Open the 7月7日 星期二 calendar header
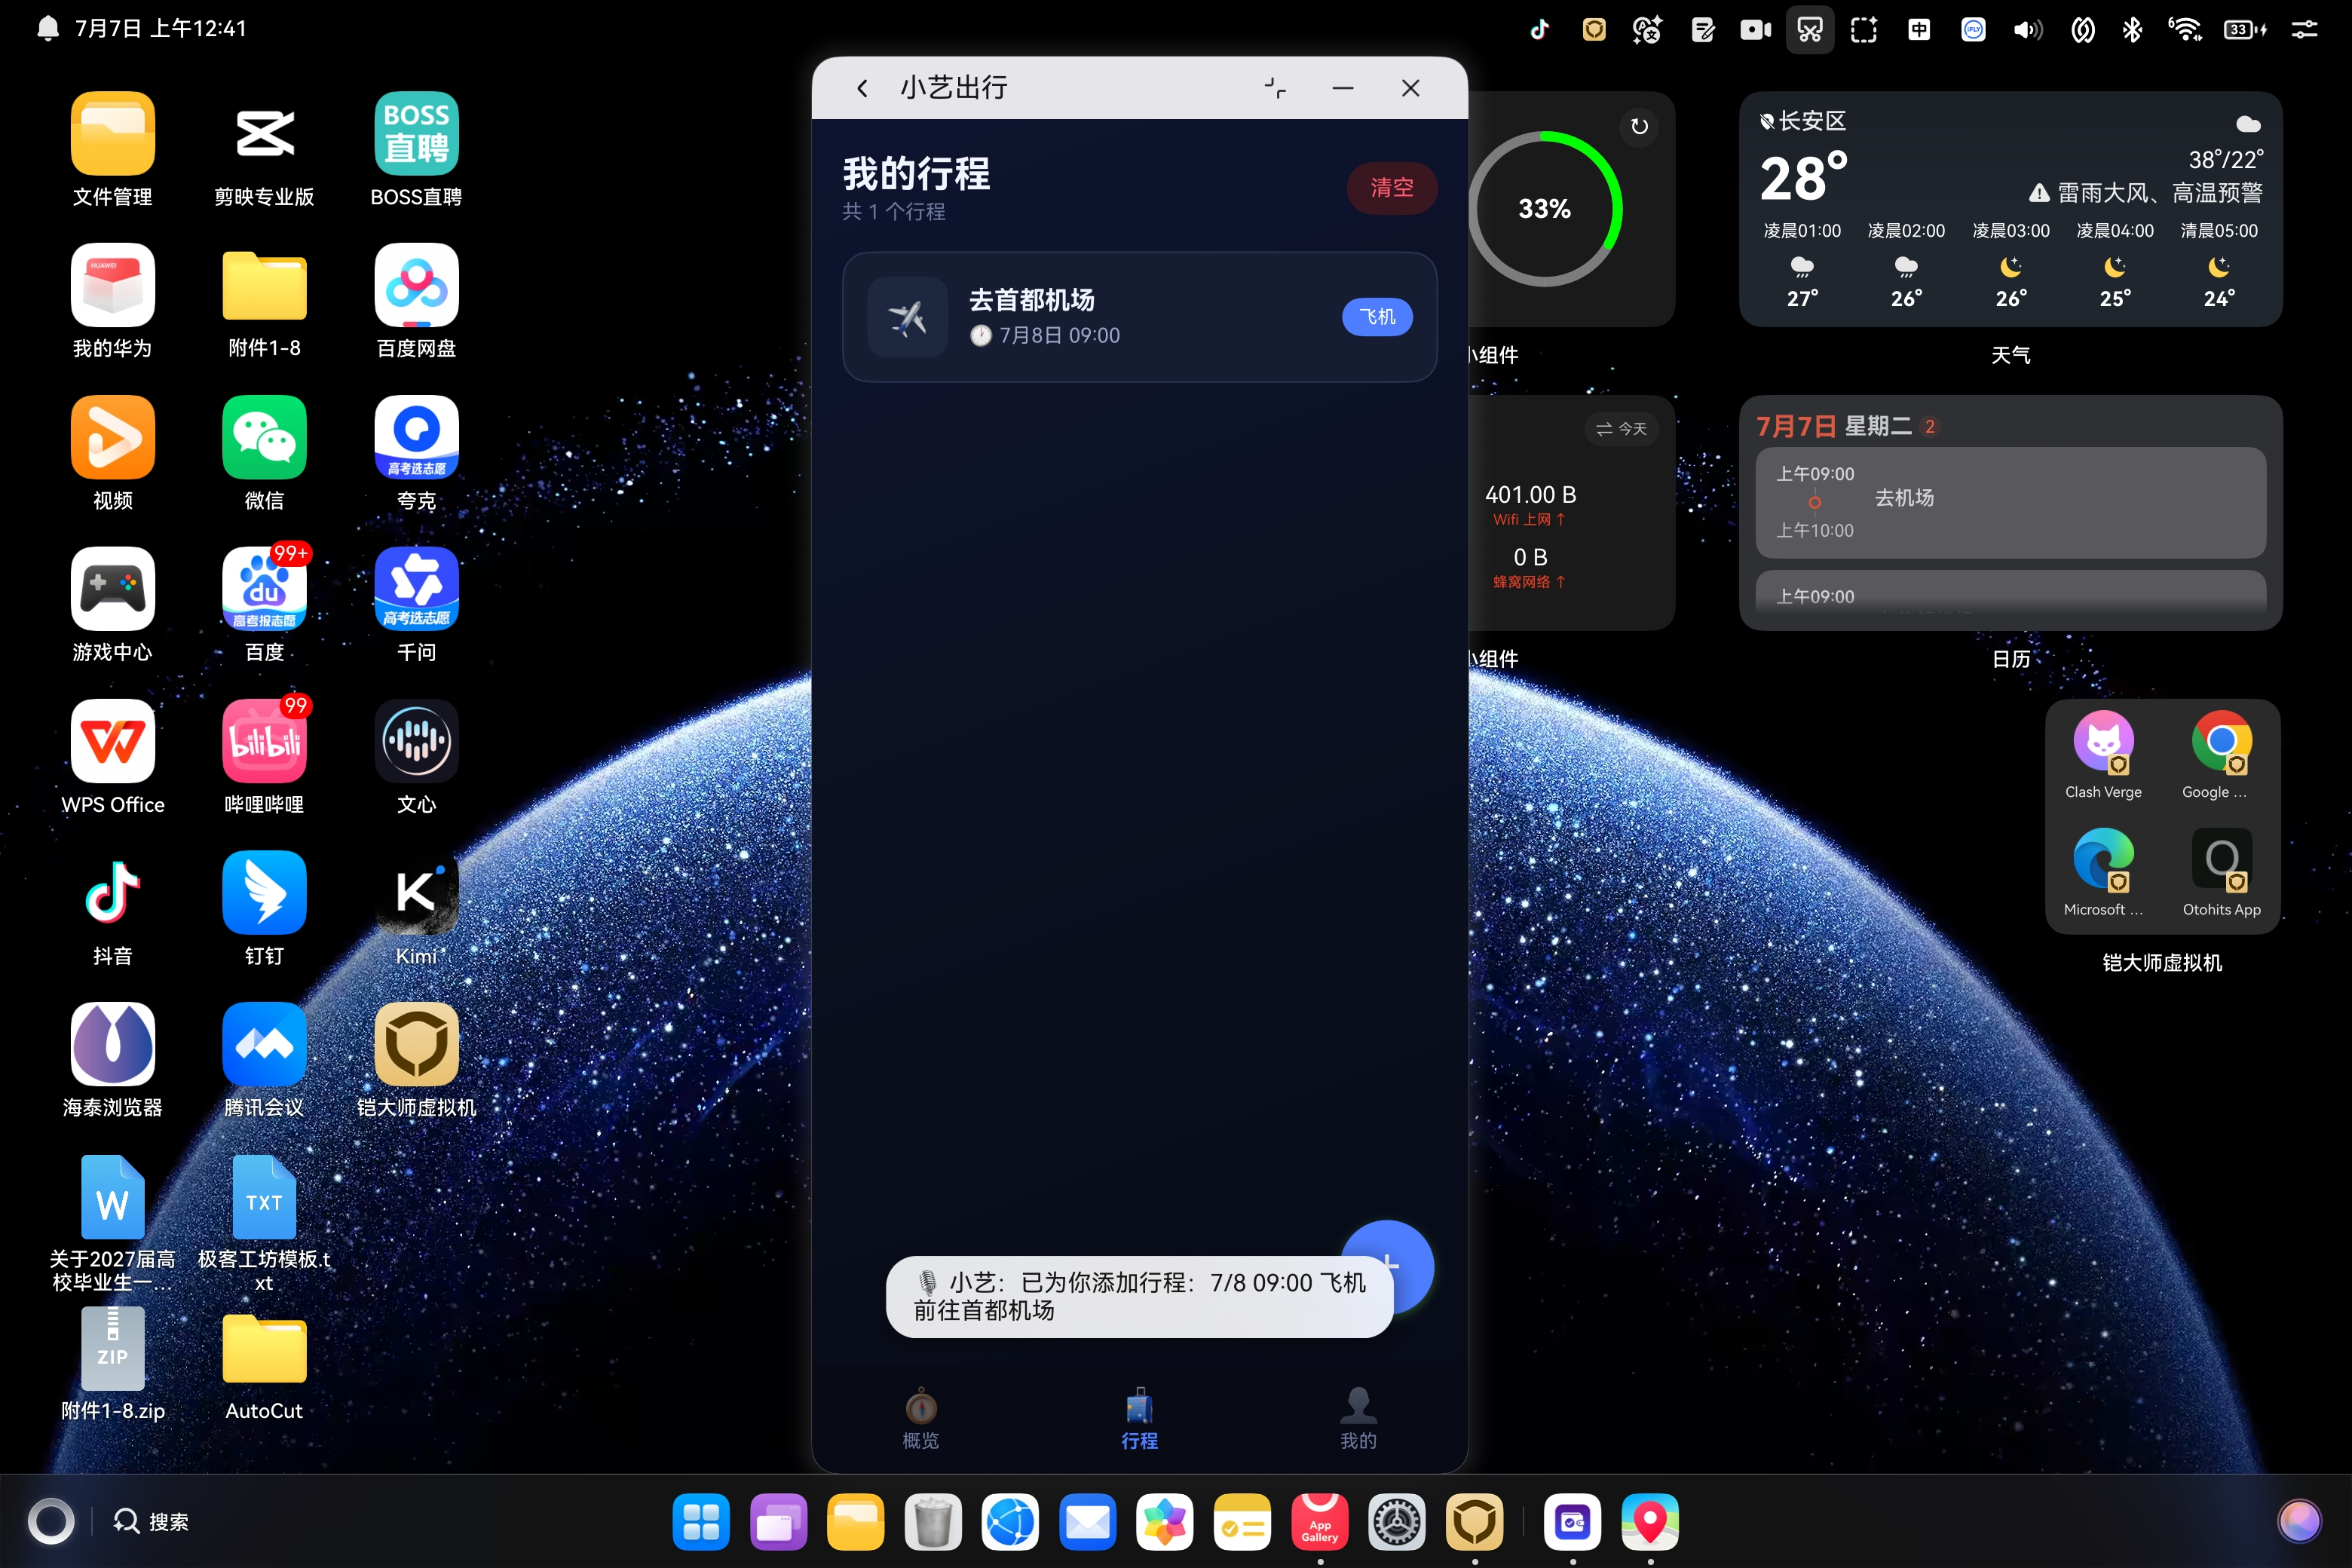2352x1568 pixels. click(1834, 427)
